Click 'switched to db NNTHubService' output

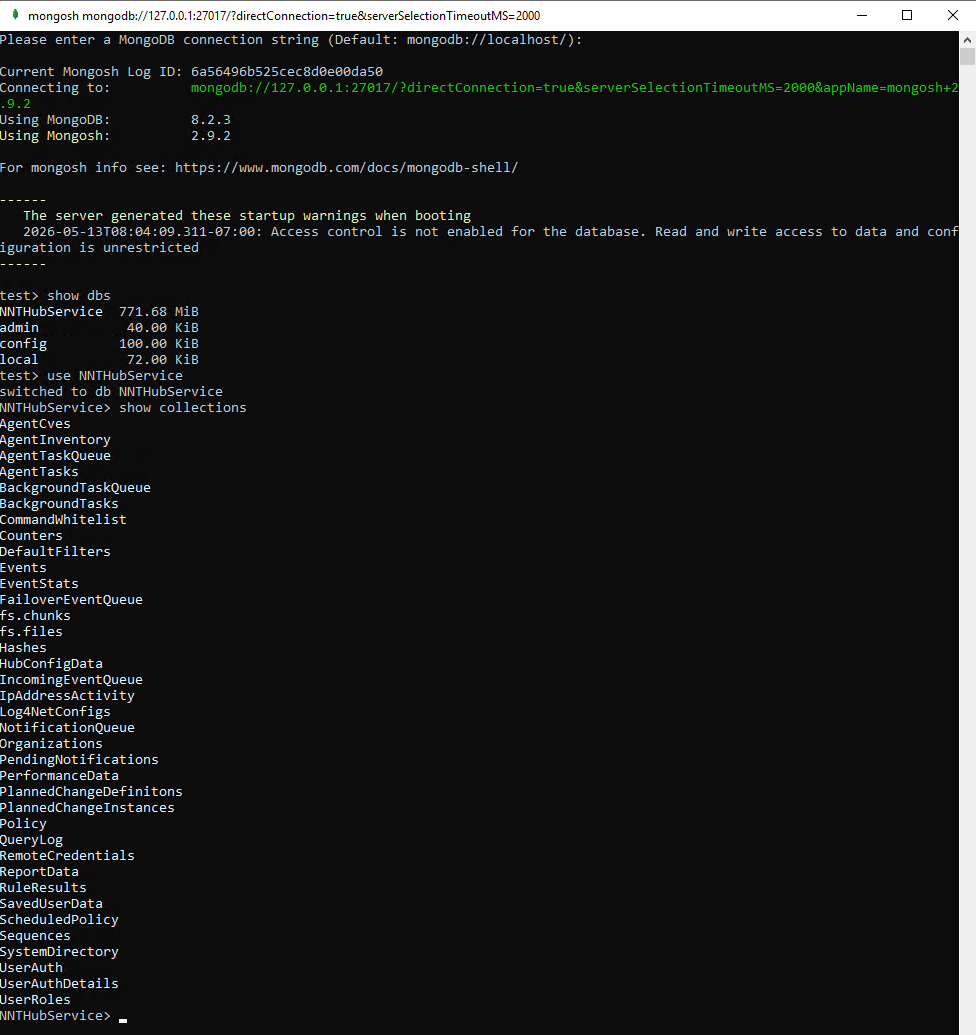pos(112,391)
